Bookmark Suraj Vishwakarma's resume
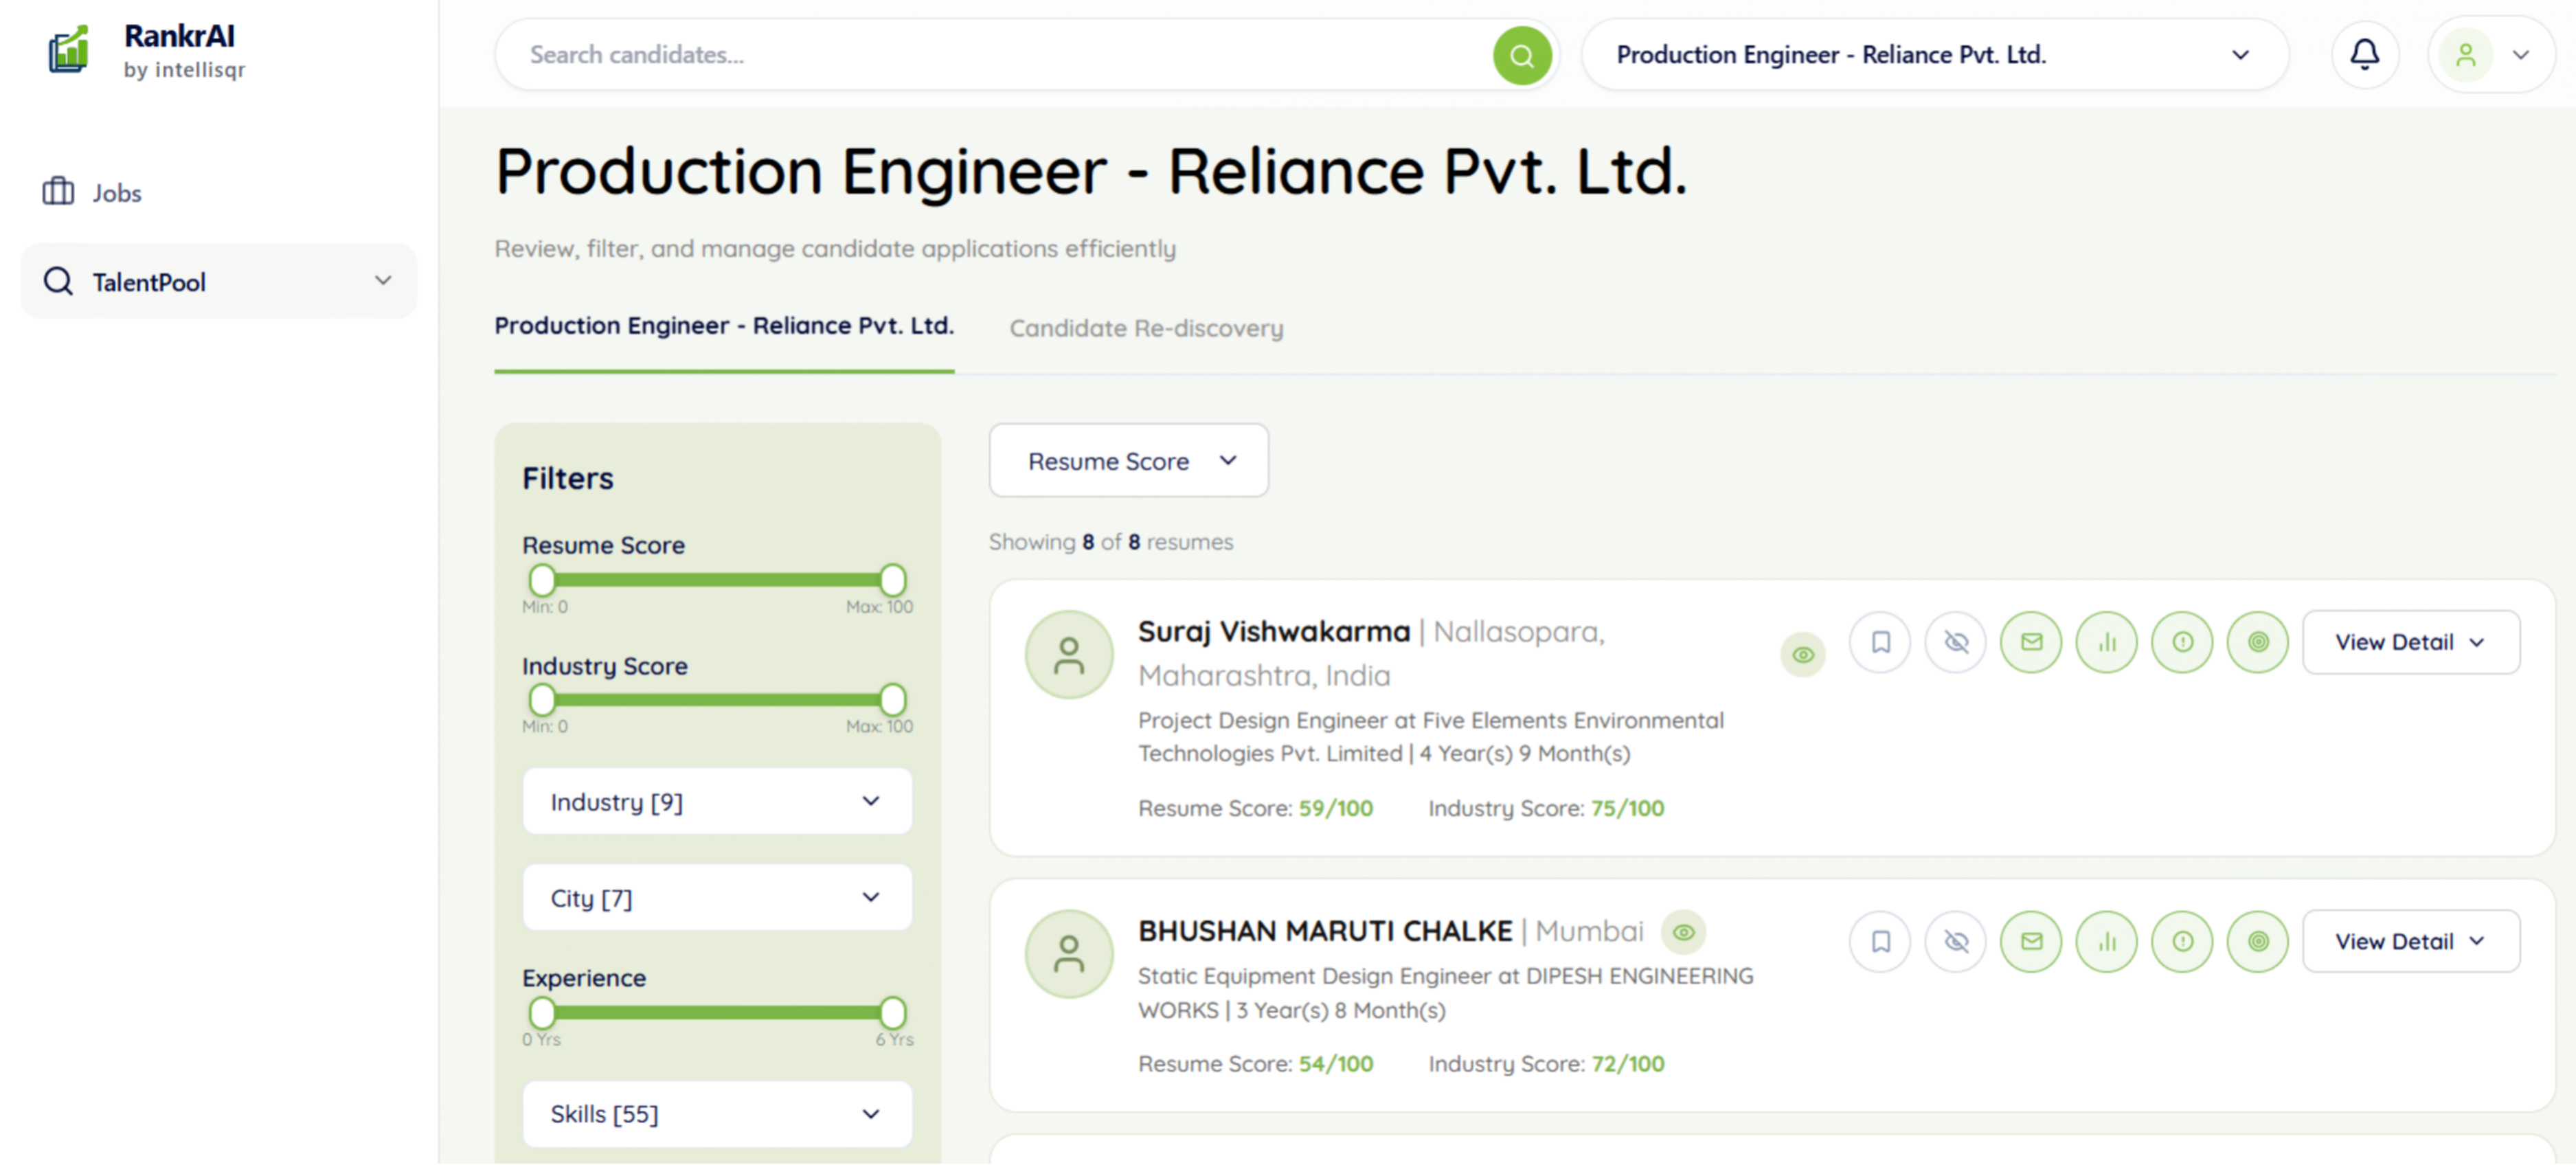2576x1165 pixels. 1880,642
